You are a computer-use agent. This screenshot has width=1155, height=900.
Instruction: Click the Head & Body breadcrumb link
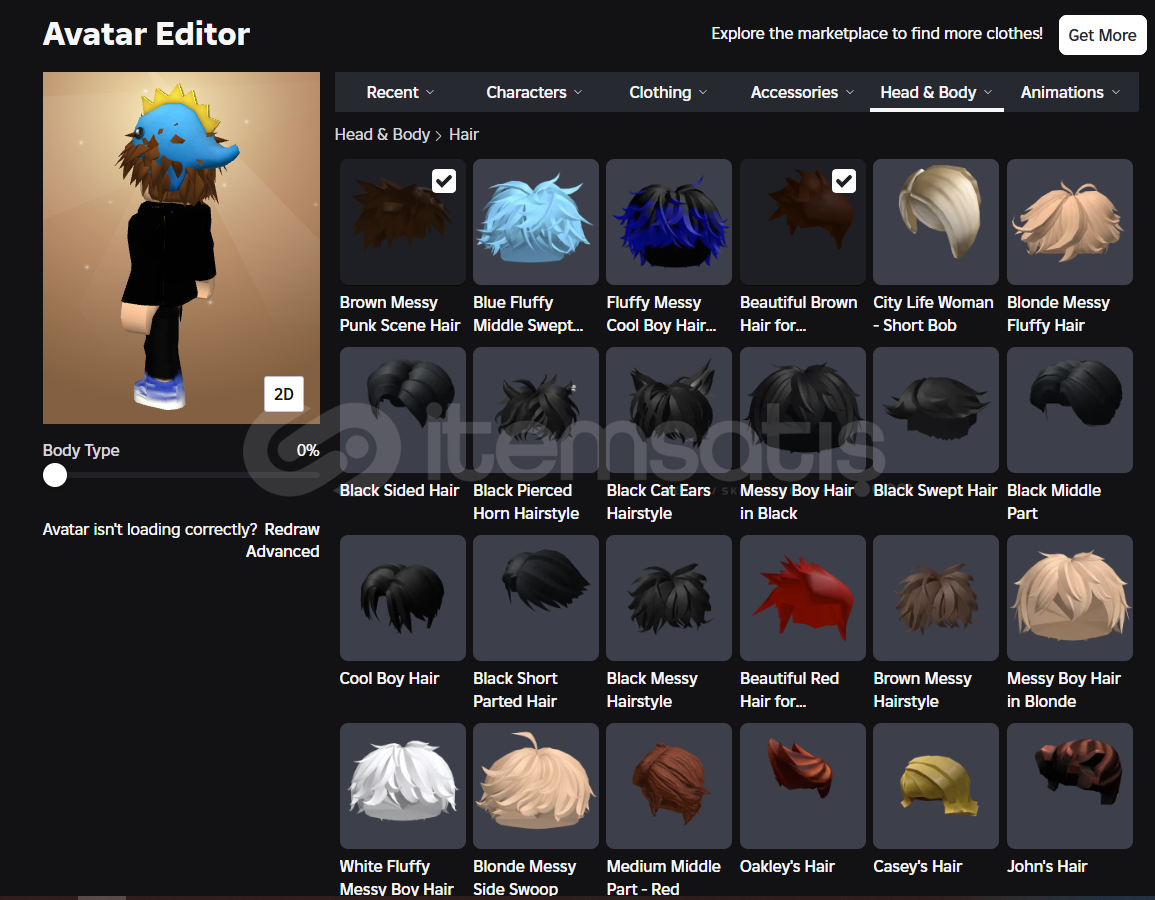382,135
